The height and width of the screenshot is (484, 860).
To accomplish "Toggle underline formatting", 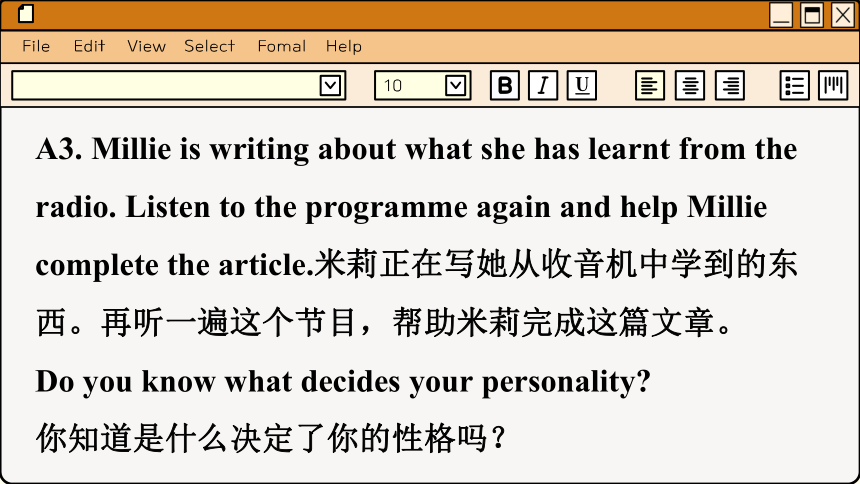I will coord(581,85).
